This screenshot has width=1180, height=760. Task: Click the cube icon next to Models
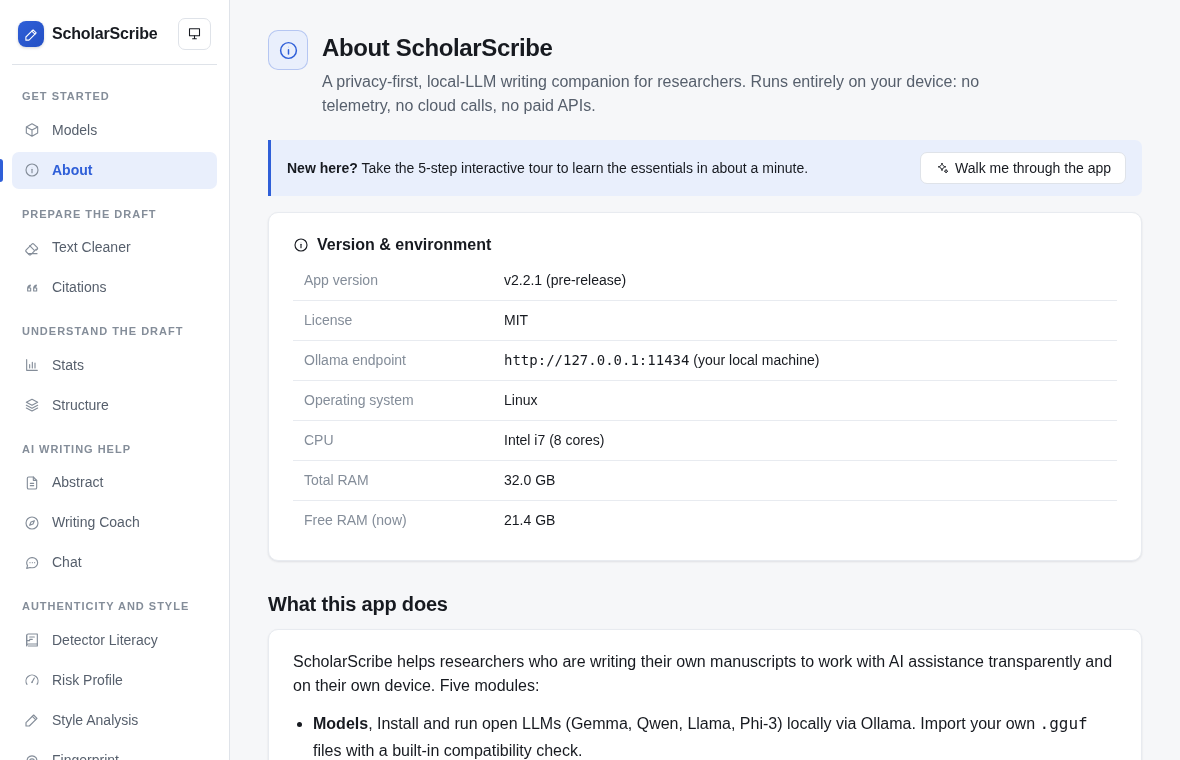32,130
